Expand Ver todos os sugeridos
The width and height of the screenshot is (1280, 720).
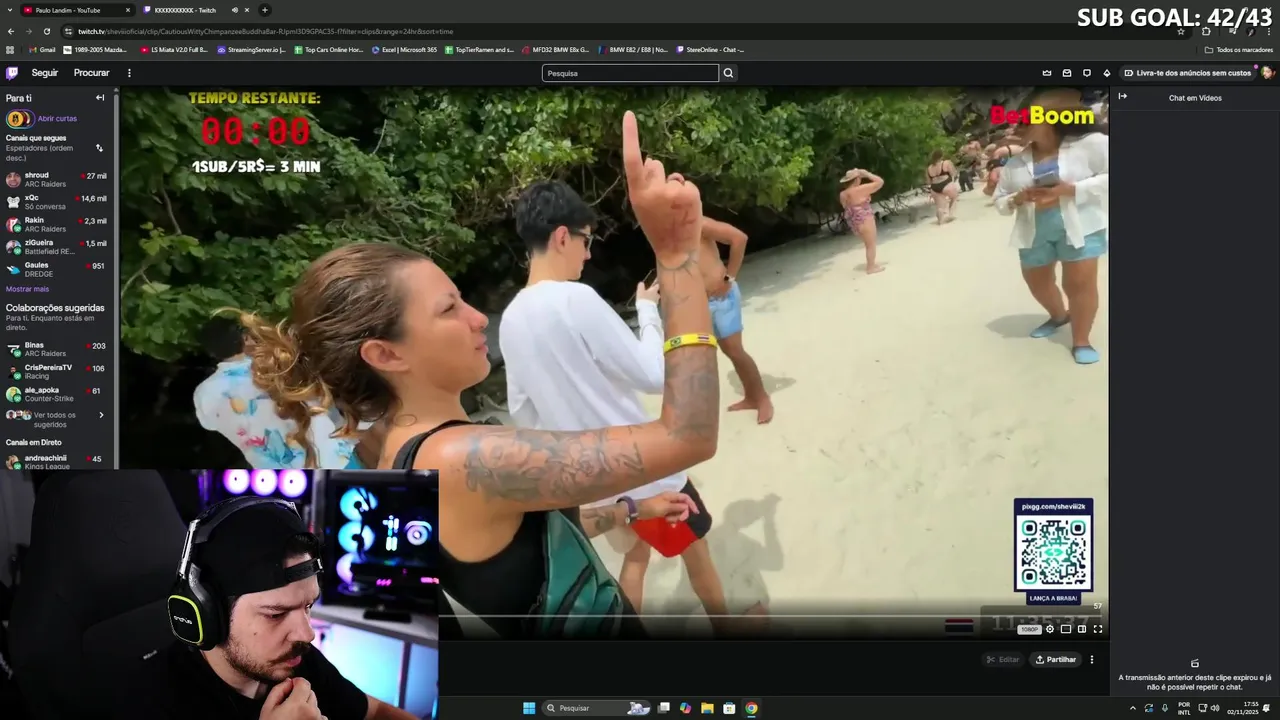[56, 419]
